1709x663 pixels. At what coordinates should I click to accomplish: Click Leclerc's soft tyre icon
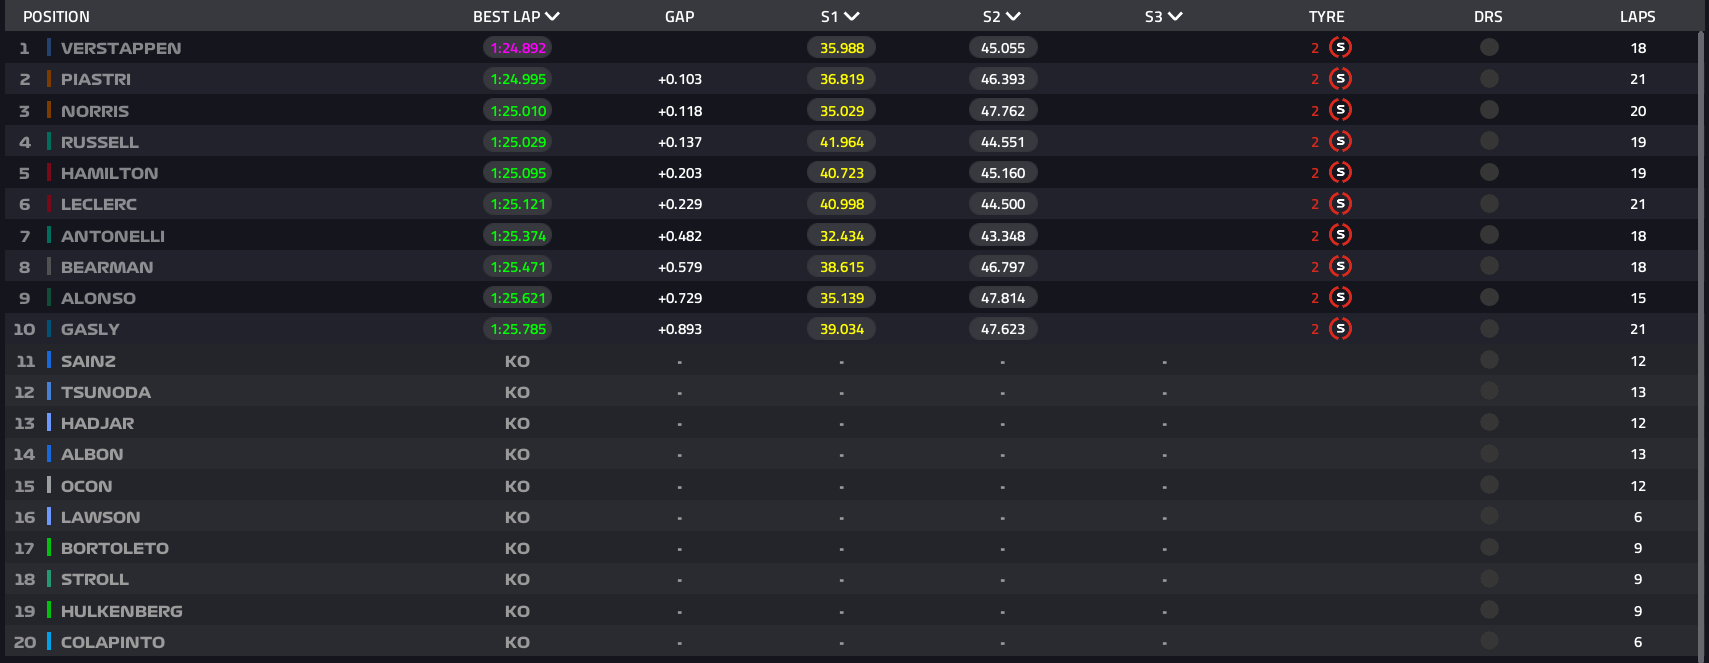(x=1340, y=204)
